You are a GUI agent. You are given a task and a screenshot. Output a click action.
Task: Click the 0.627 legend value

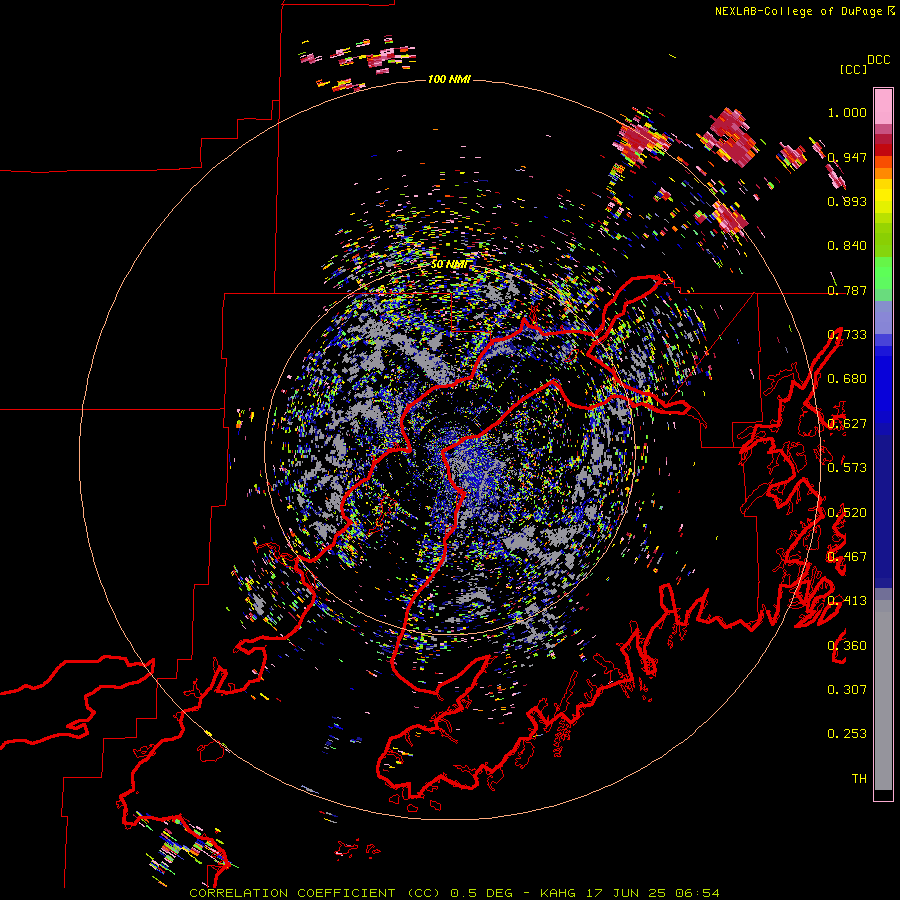click(x=847, y=424)
